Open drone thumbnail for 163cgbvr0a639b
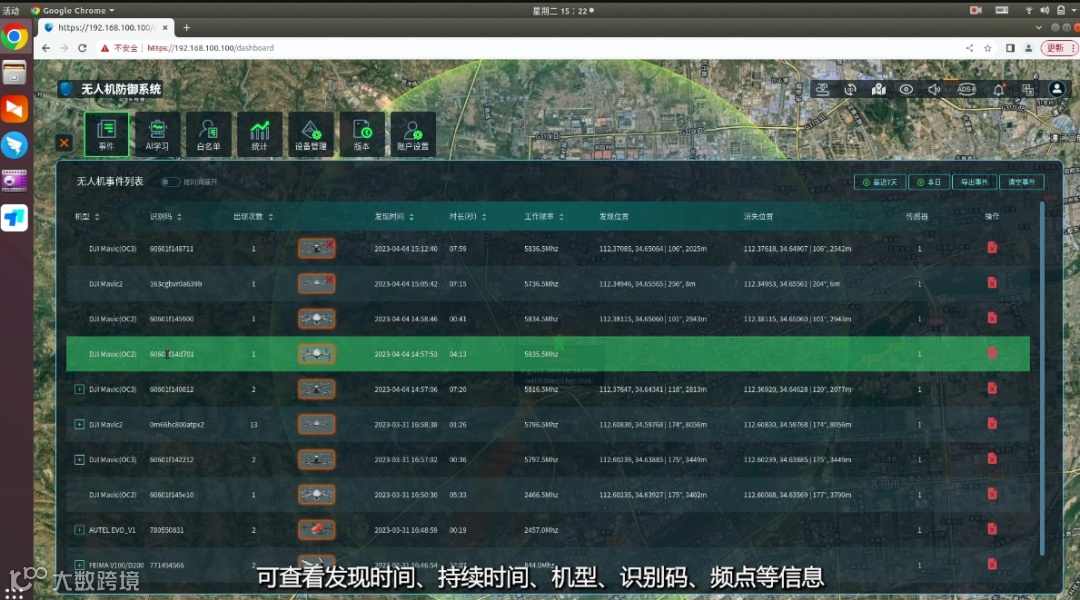This screenshot has height=600, width=1080. (316, 283)
